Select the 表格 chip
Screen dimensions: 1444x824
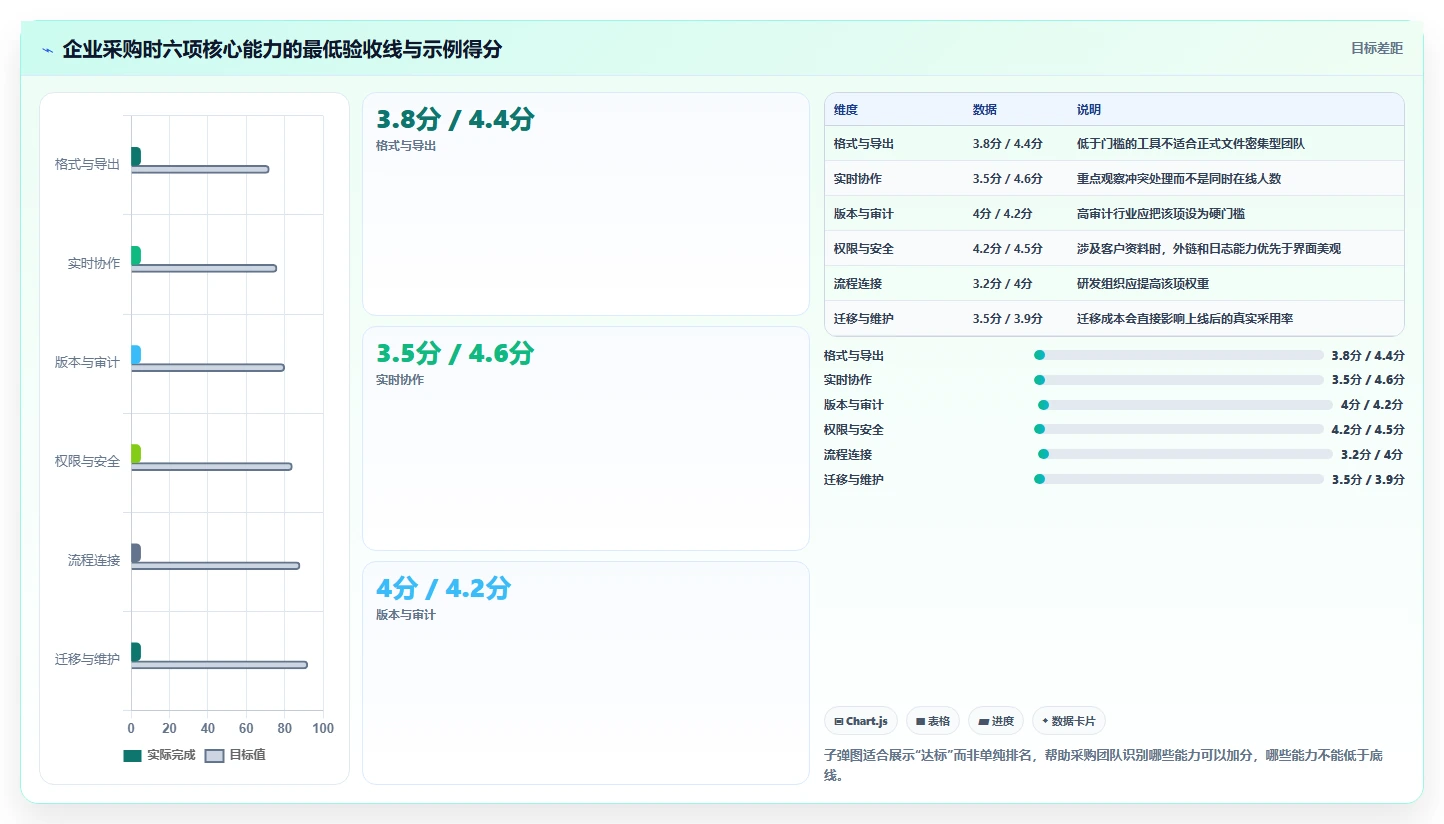[933, 721]
